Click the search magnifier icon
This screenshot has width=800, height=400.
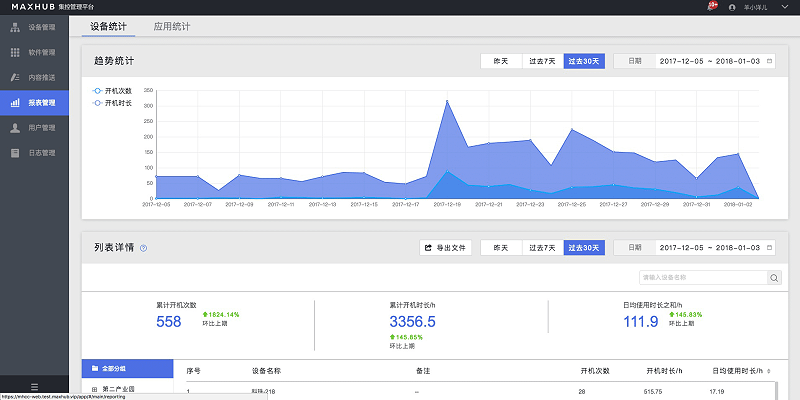(x=774, y=277)
